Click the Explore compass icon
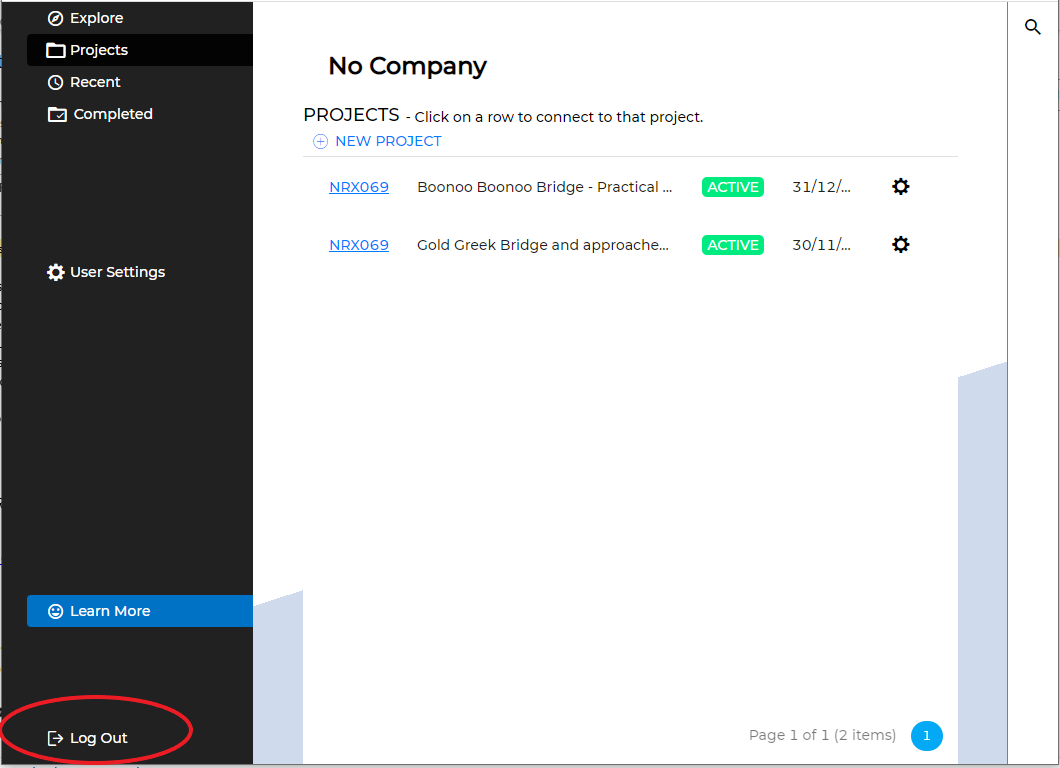This screenshot has height=768, width=1060. point(56,18)
